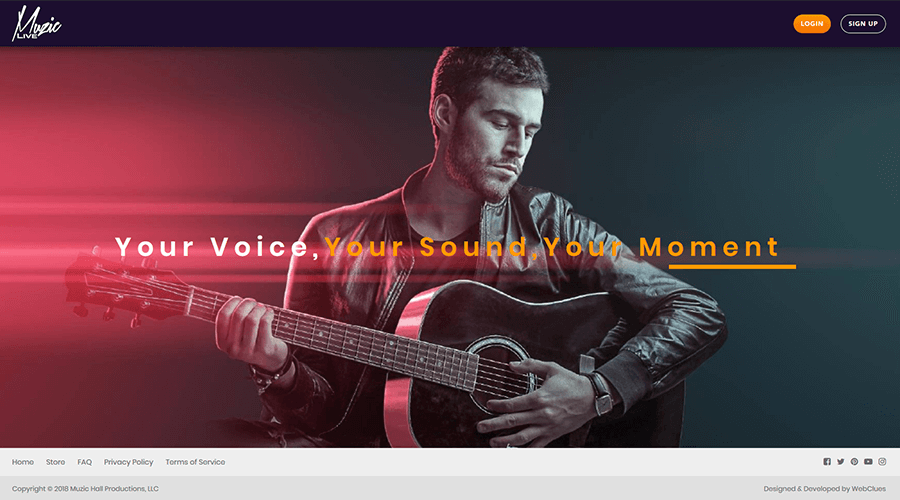The height and width of the screenshot is (500, 900).
Task: Click the orange 'Your Sound,' headline text
Action: 432,247
